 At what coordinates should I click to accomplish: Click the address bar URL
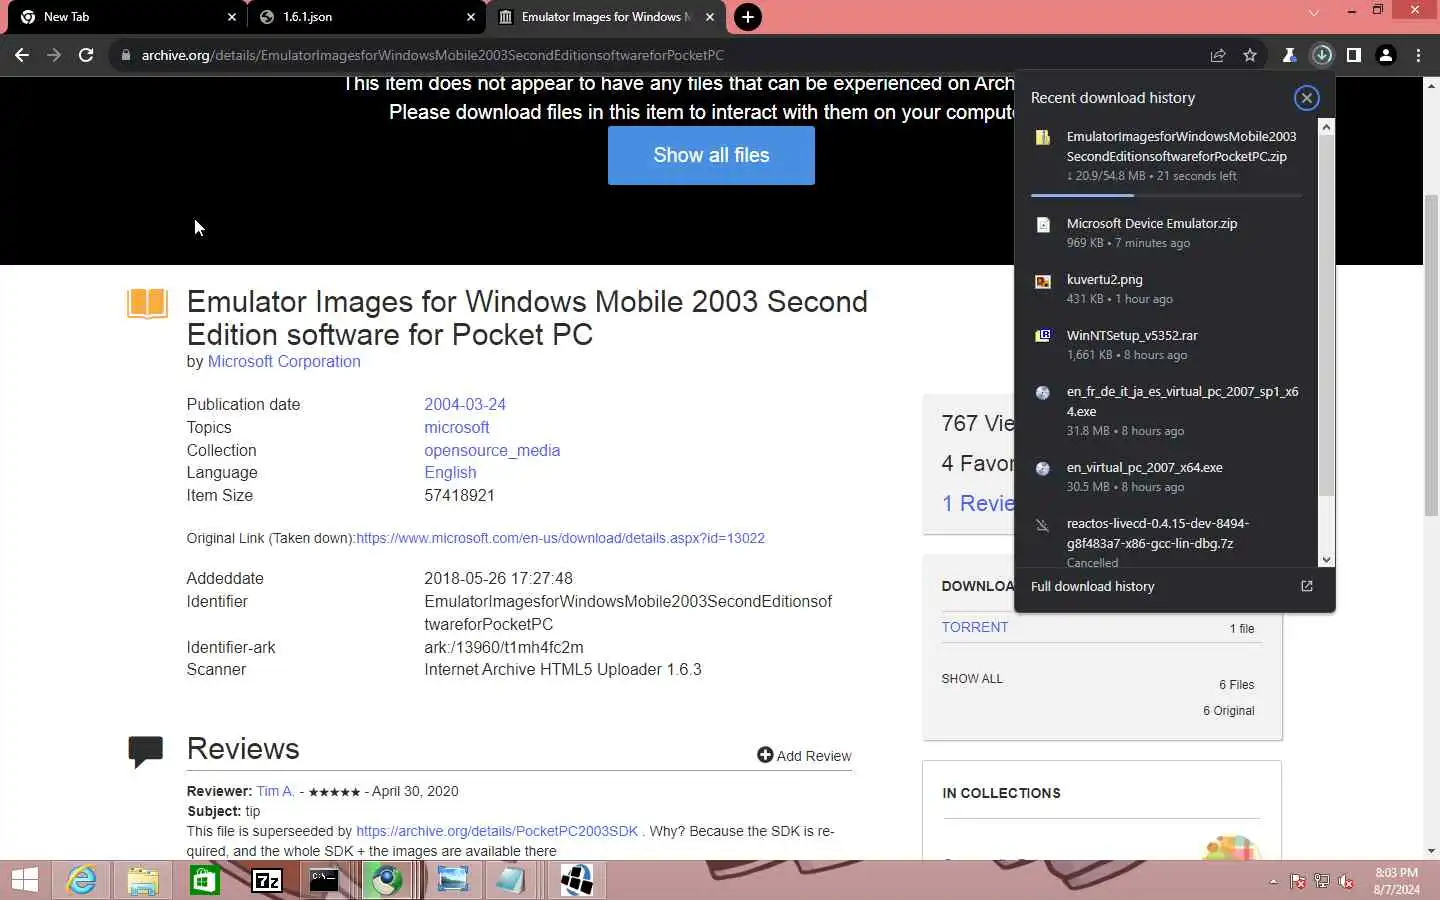(x=432, y=55)
